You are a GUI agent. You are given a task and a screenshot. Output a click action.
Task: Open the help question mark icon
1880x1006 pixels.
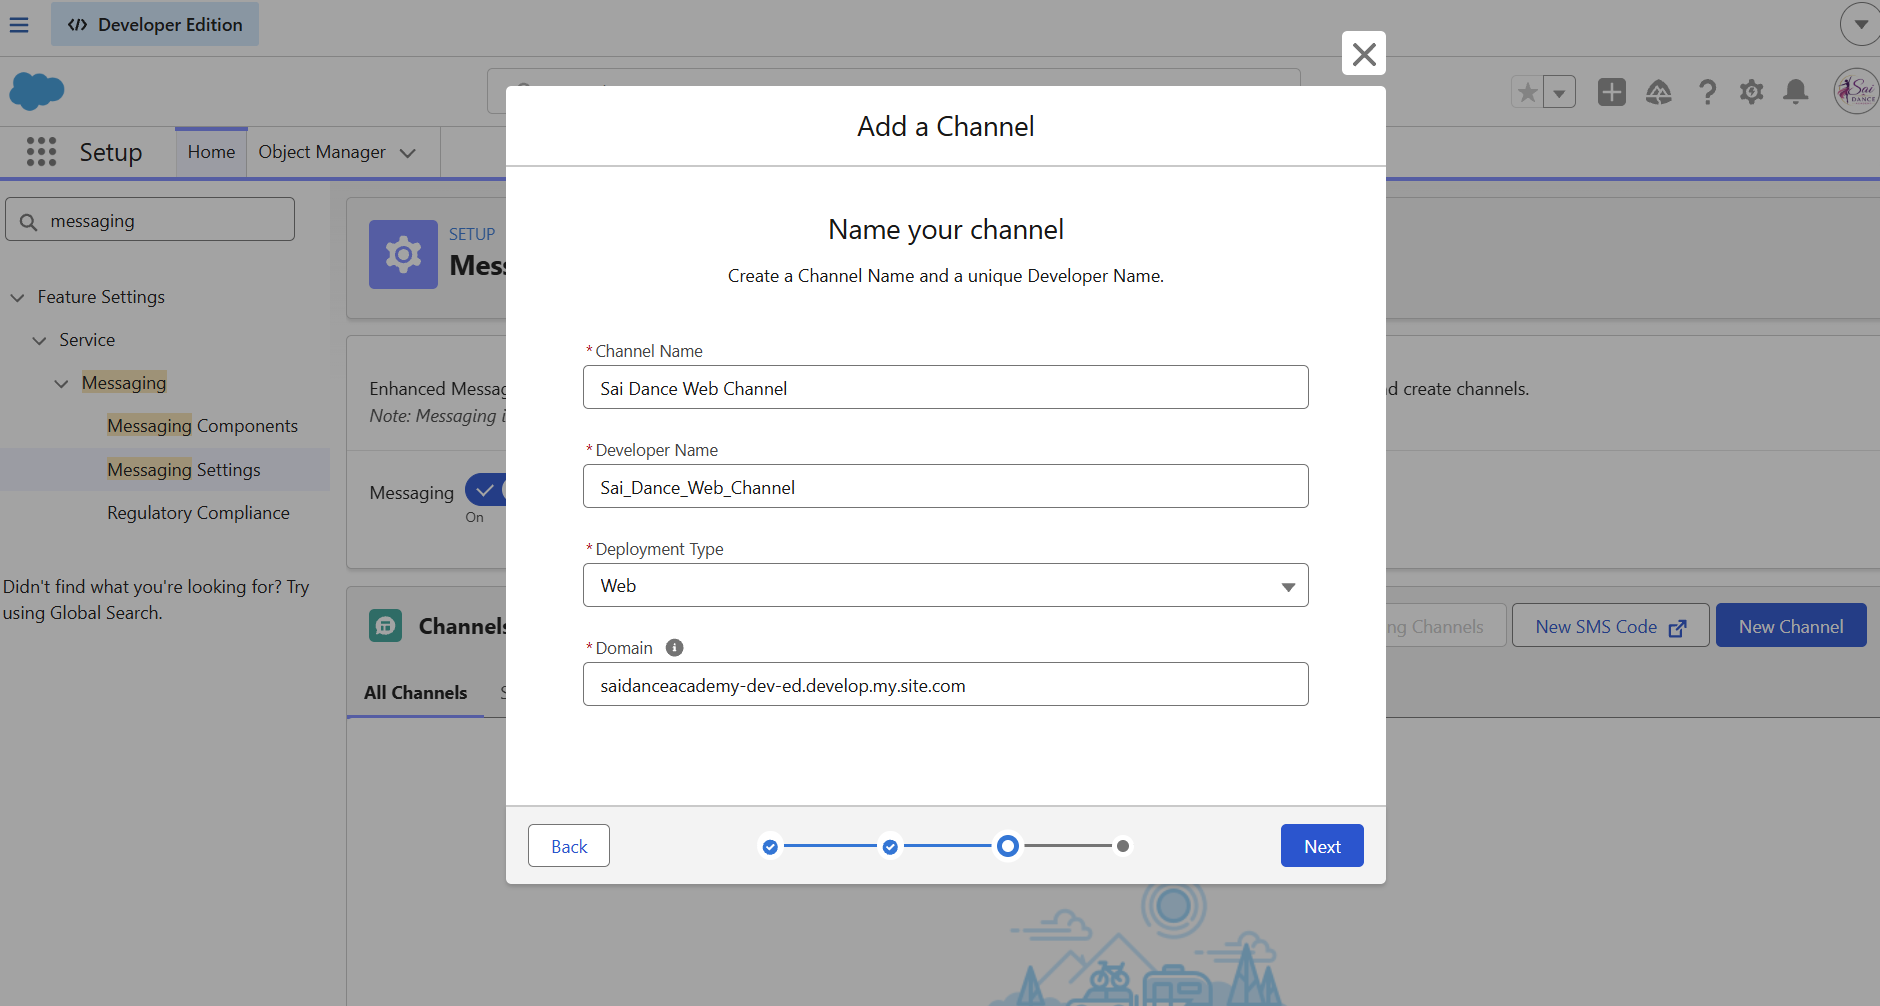[1707, 92]
